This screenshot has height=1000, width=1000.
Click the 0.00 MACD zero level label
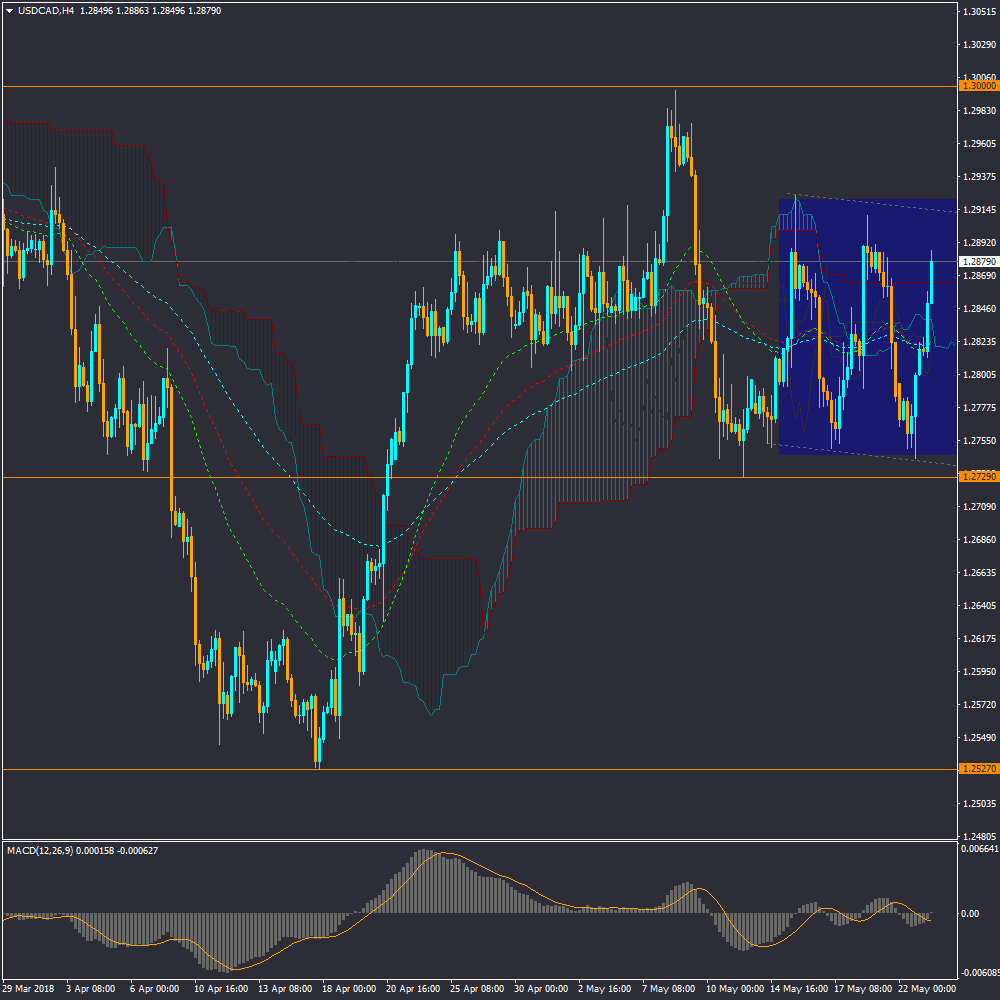point(970,914)
